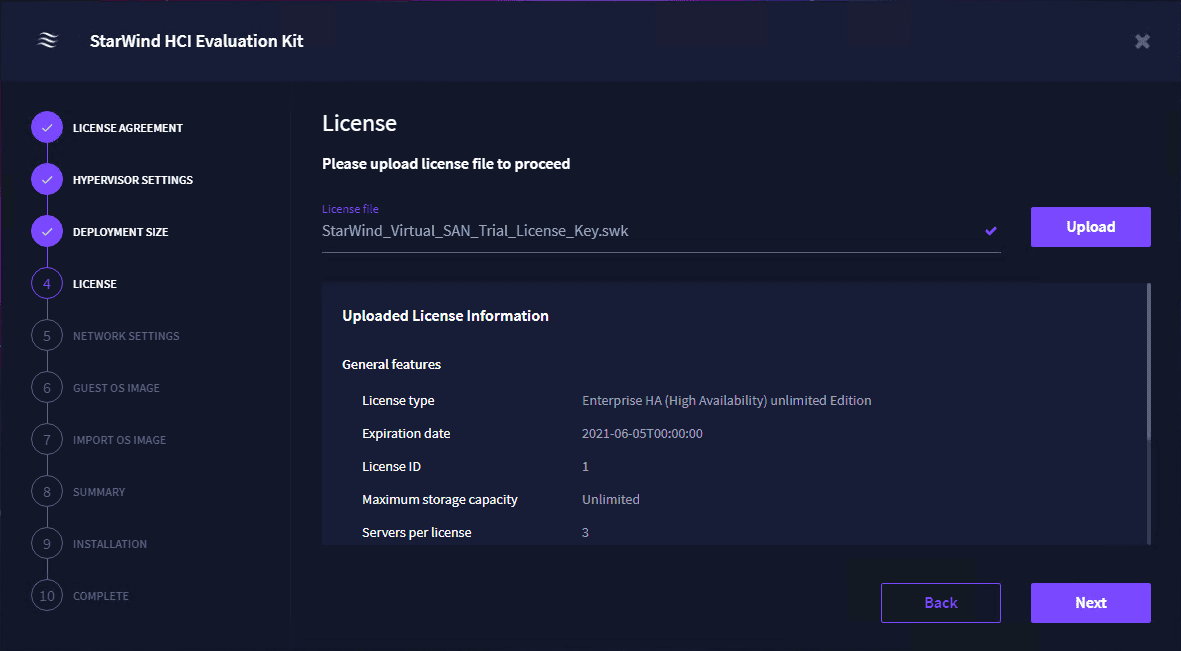Click the Deployment Size completed checkmark circle
The width and height of the screenshot is (1181, 651).
47,232
